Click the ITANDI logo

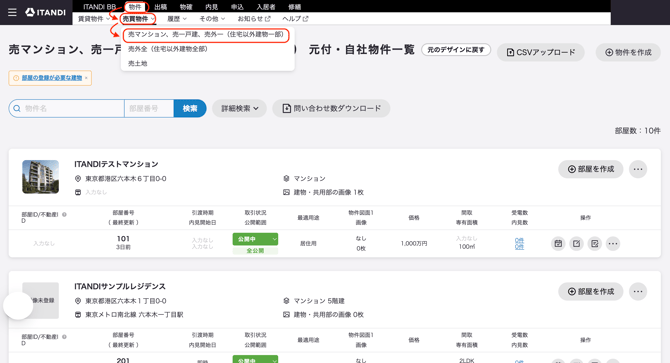pyautogui.click(x=45, y=12)
